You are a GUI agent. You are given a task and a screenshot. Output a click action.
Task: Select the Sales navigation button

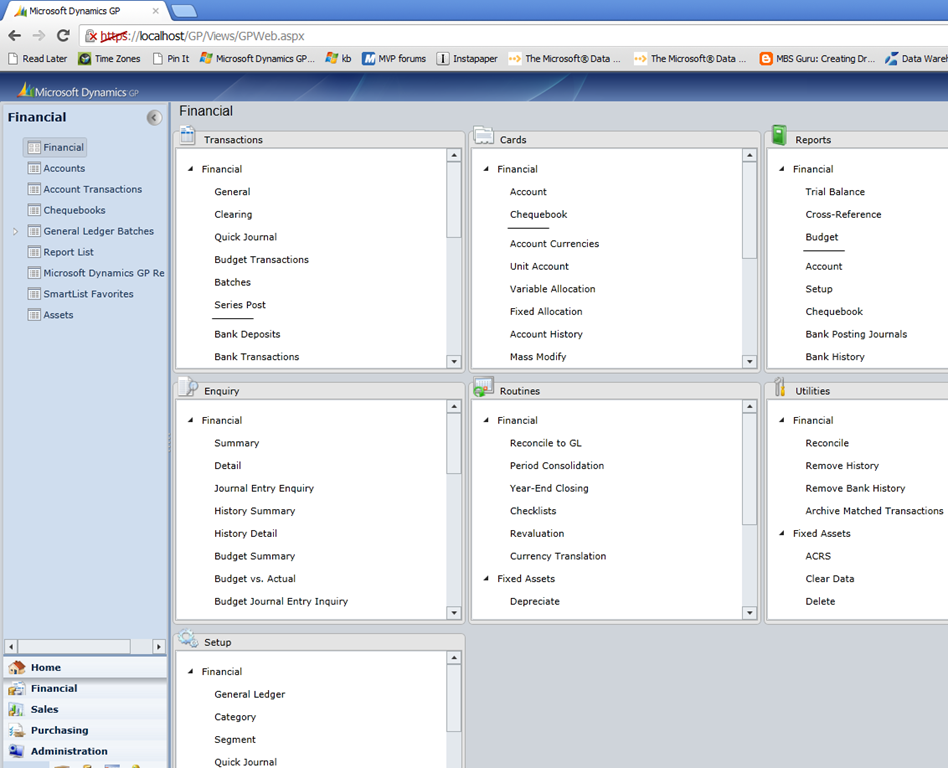coord(85,709)
